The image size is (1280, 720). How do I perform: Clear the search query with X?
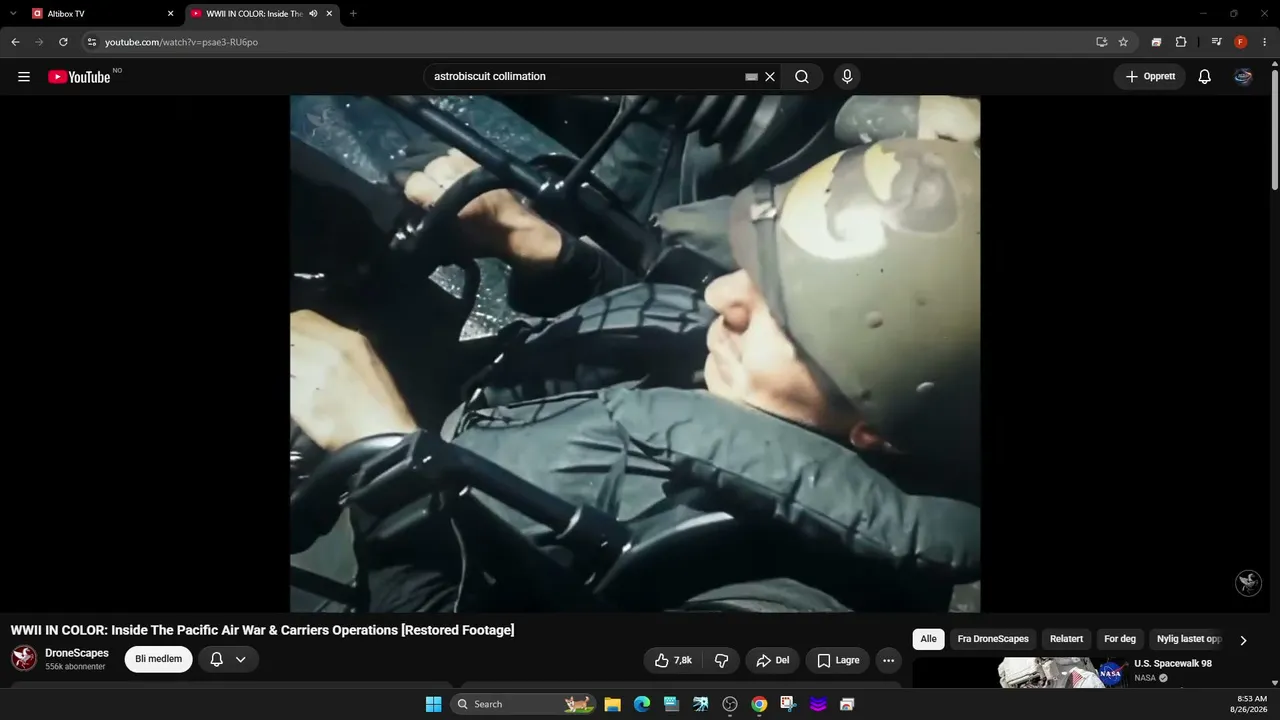point(770,77)
